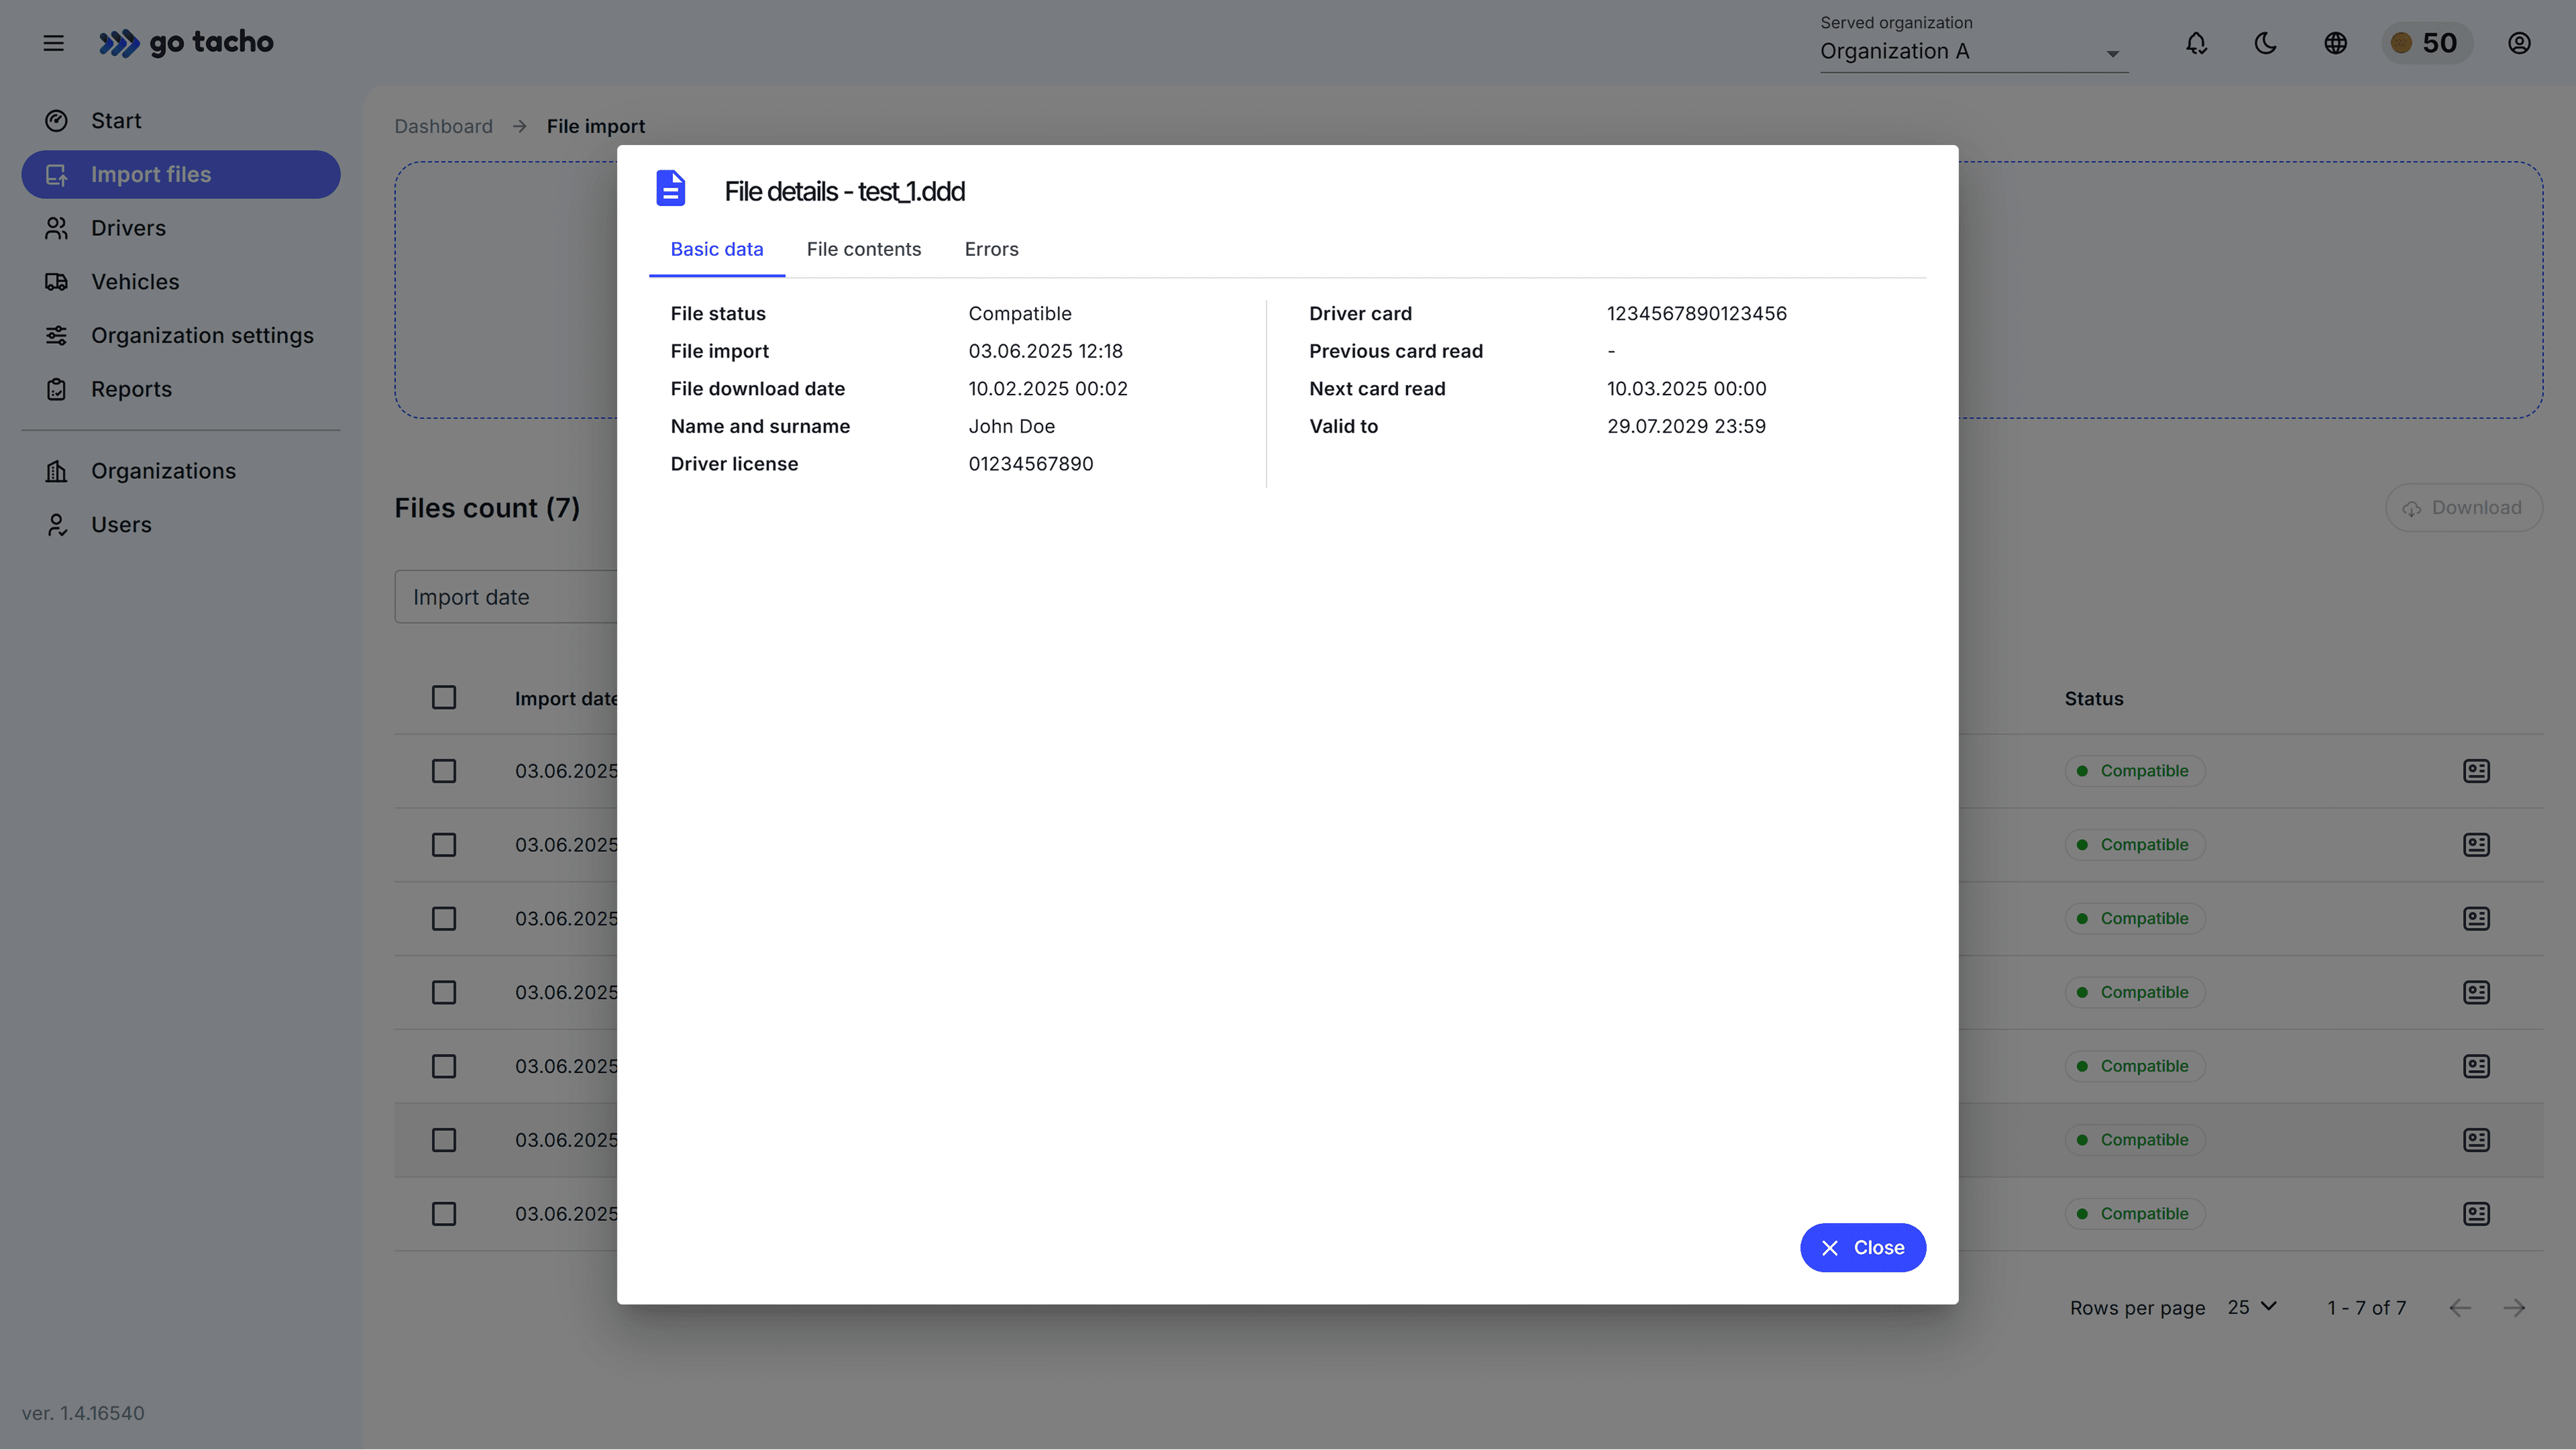Close the file details dialog
Image resolution: width=2576 pixels, height=1450 pixels.
click(x=1862, y=1247)
